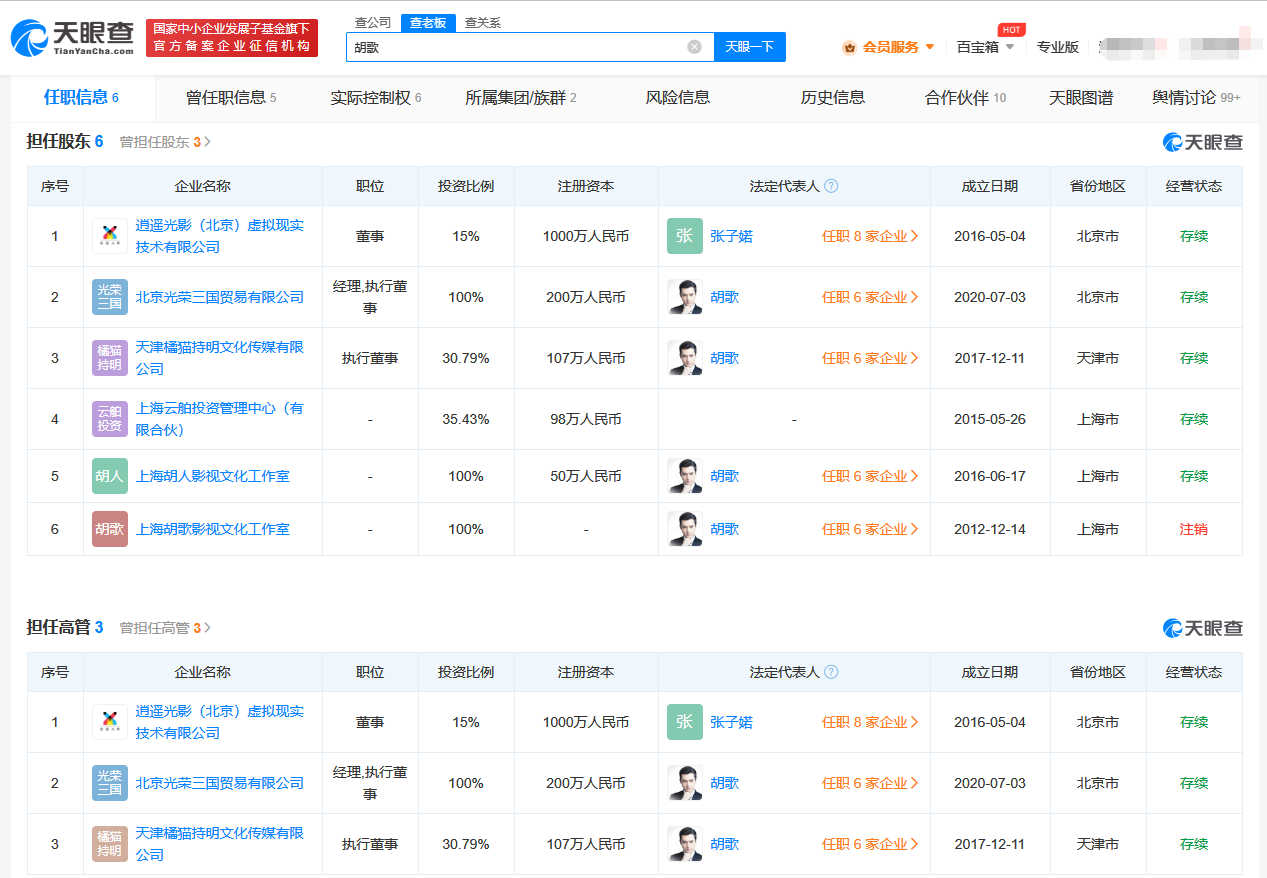Open 上海胡歌影视文化工作室 link
Screen dimensions: 1267x878
[213, 529]
